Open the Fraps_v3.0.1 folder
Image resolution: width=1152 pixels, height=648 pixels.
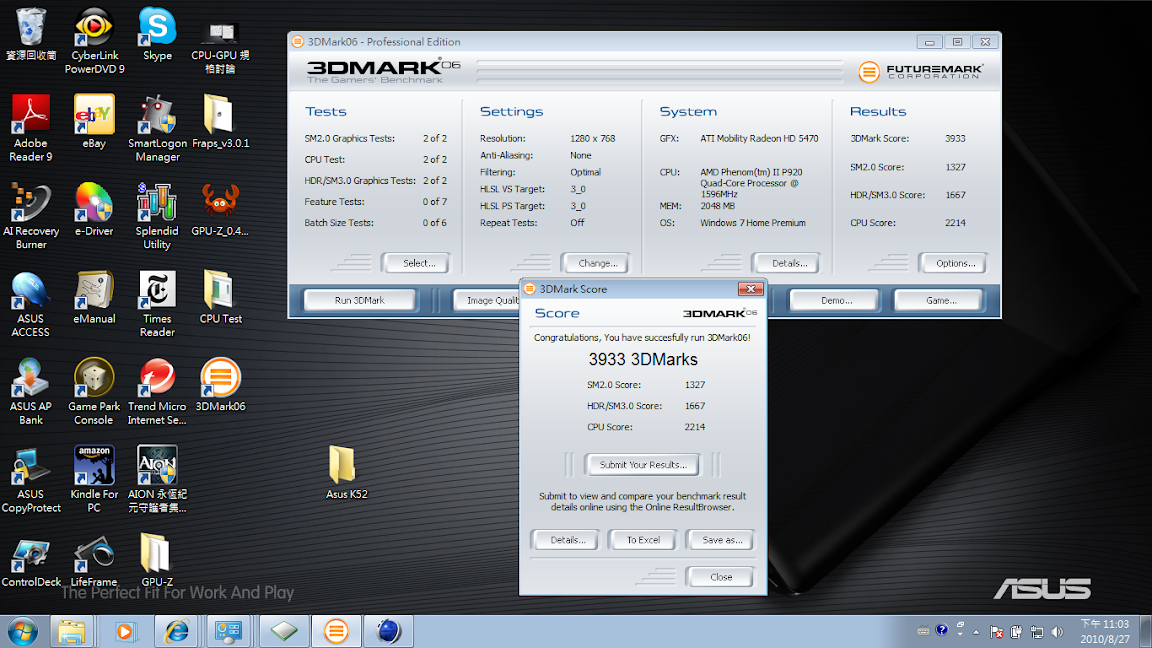pyautogui.click(x=220, y=121)
